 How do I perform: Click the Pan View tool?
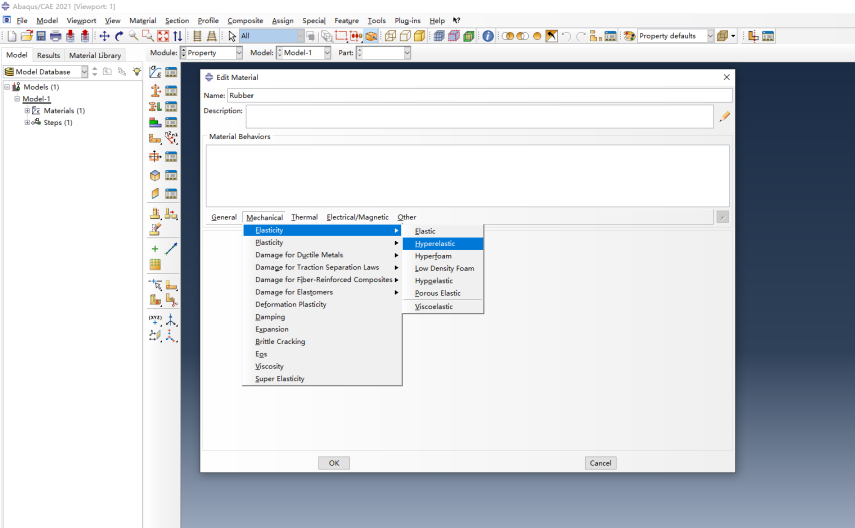[104, 36]
